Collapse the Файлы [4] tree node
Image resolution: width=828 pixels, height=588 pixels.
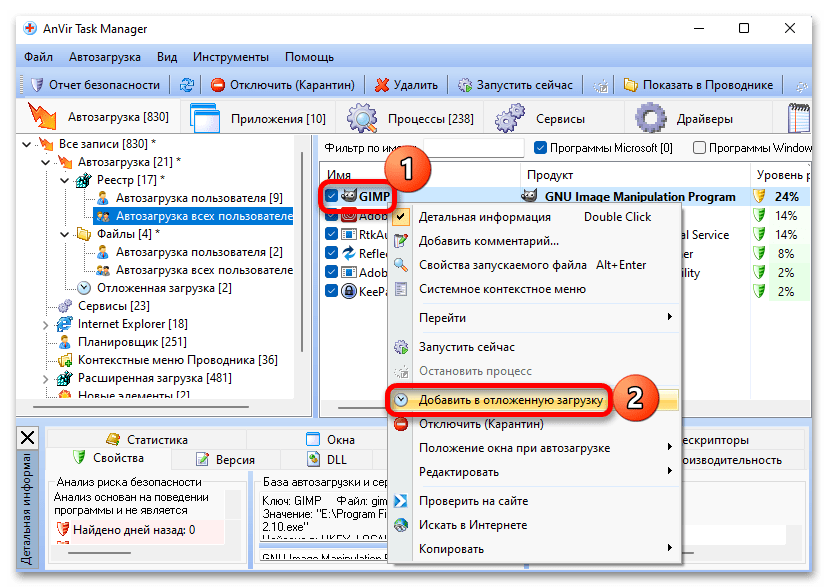click(64, 234)
